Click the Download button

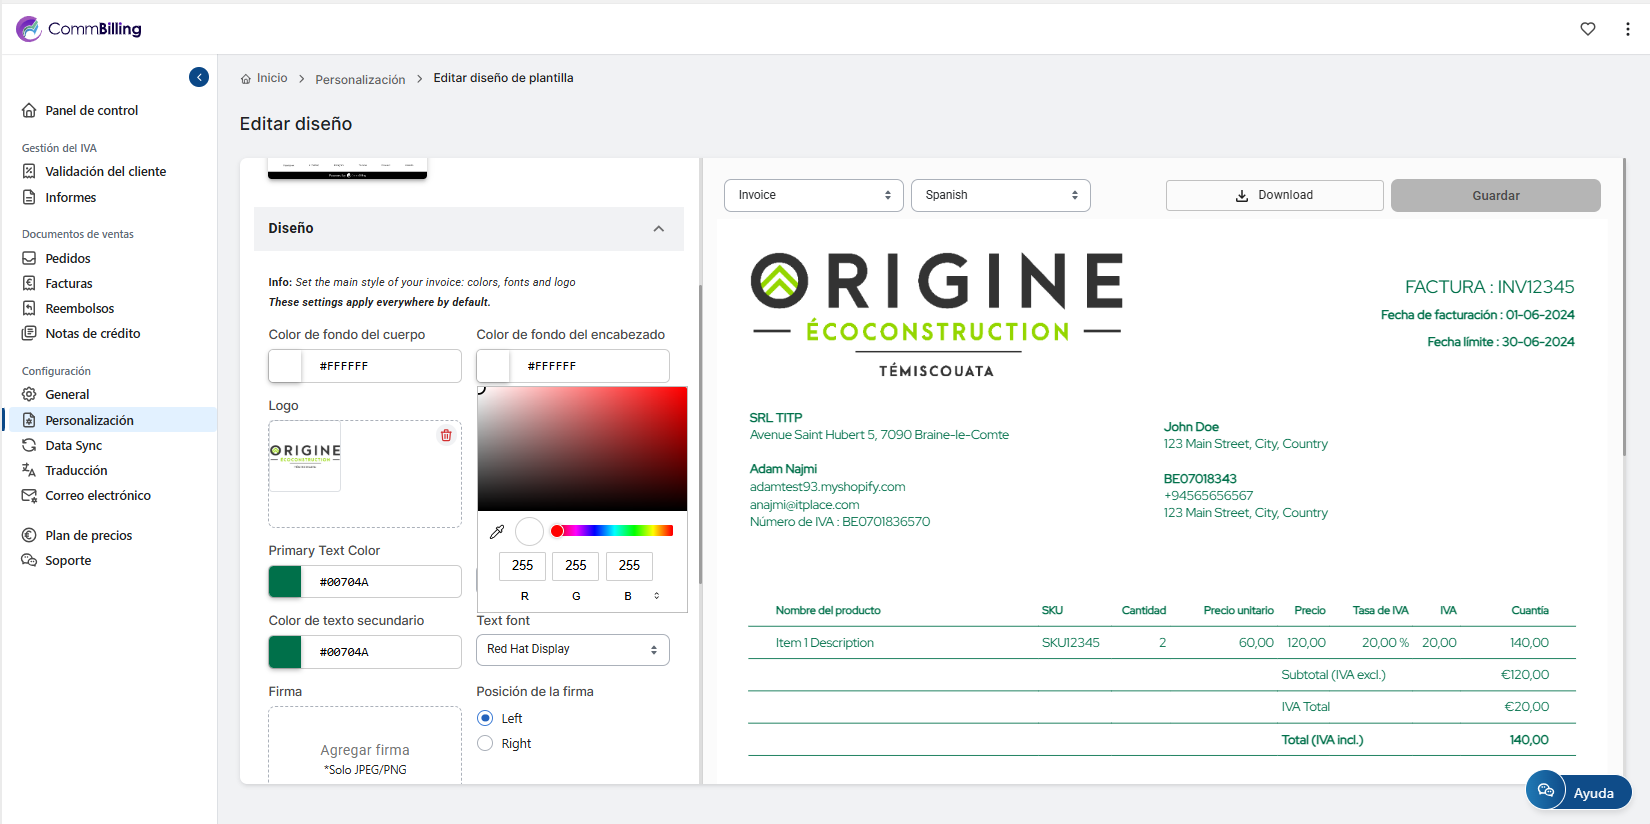click(x=1274, y=195)
